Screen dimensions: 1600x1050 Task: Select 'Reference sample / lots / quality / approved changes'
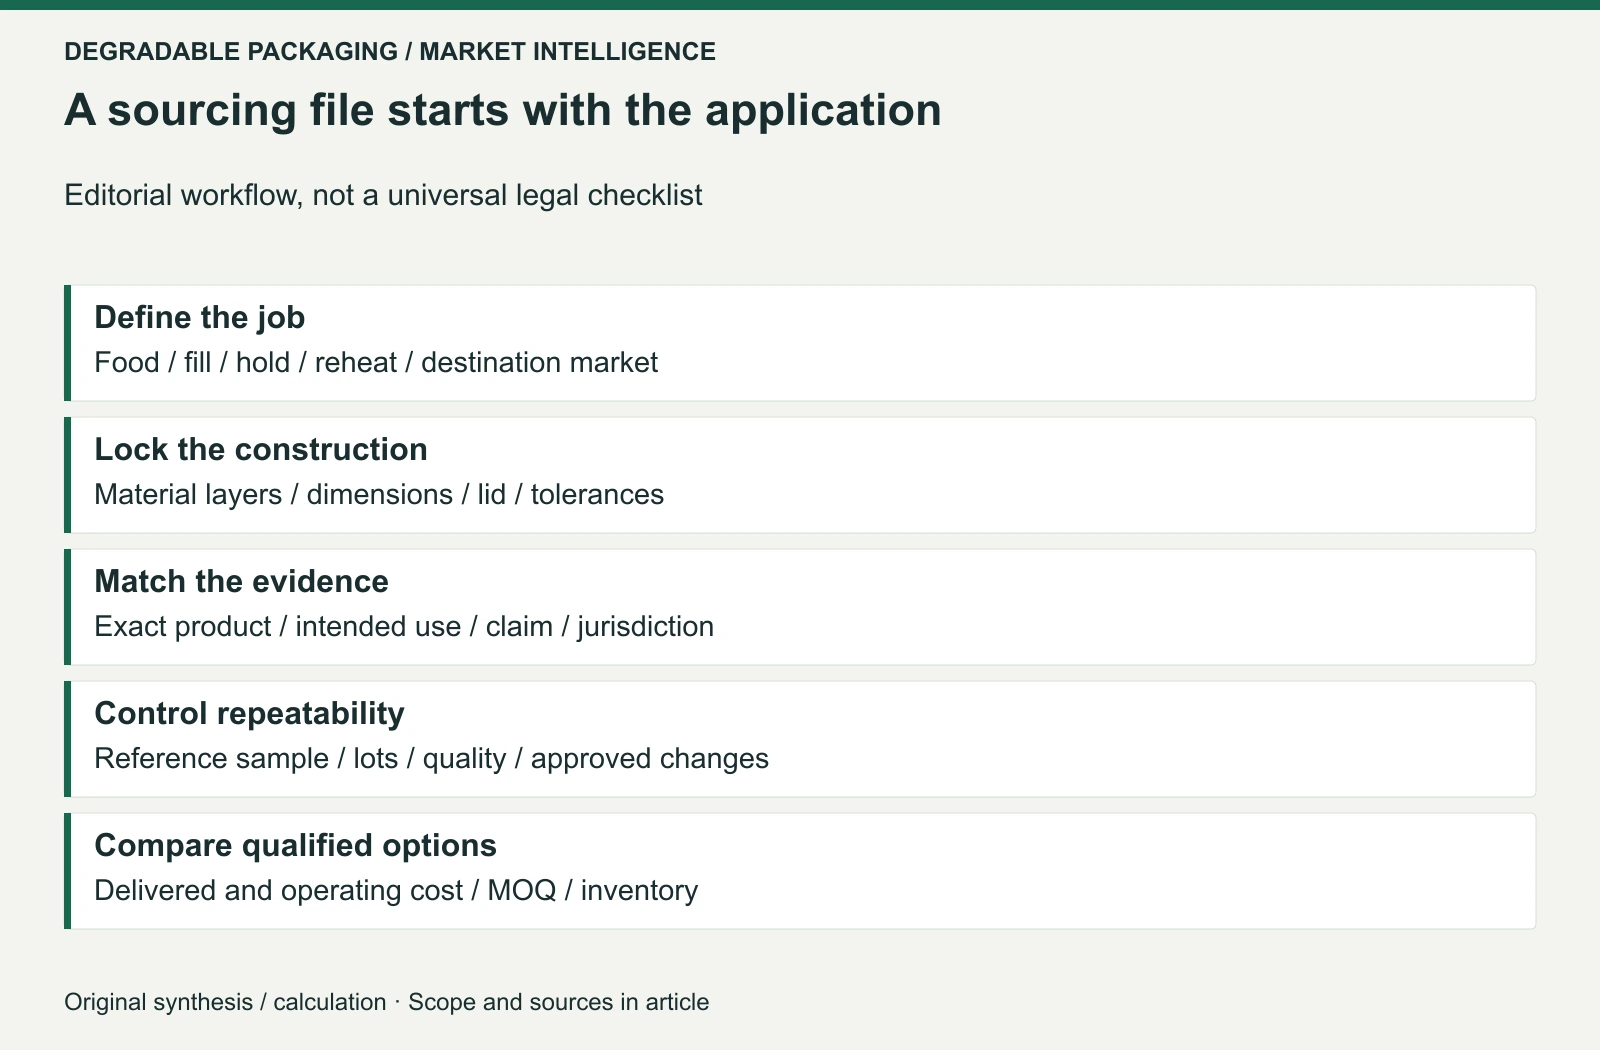pyautogui.click(x=431, y=758)
